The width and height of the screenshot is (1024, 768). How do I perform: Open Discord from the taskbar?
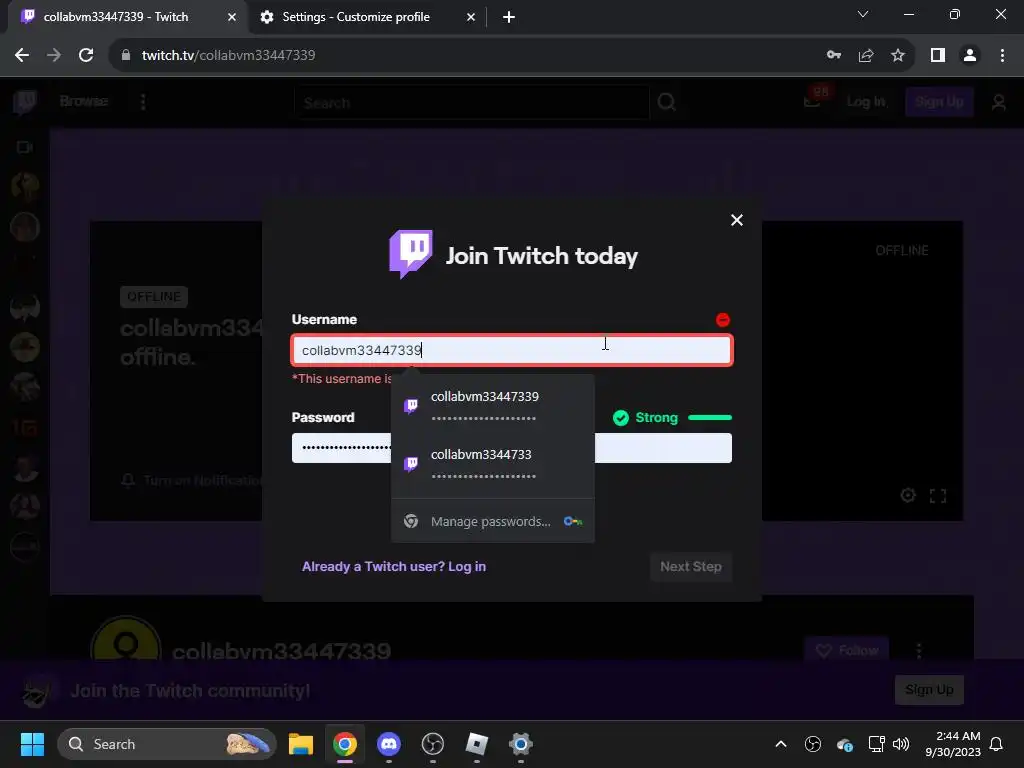(389, 744)
